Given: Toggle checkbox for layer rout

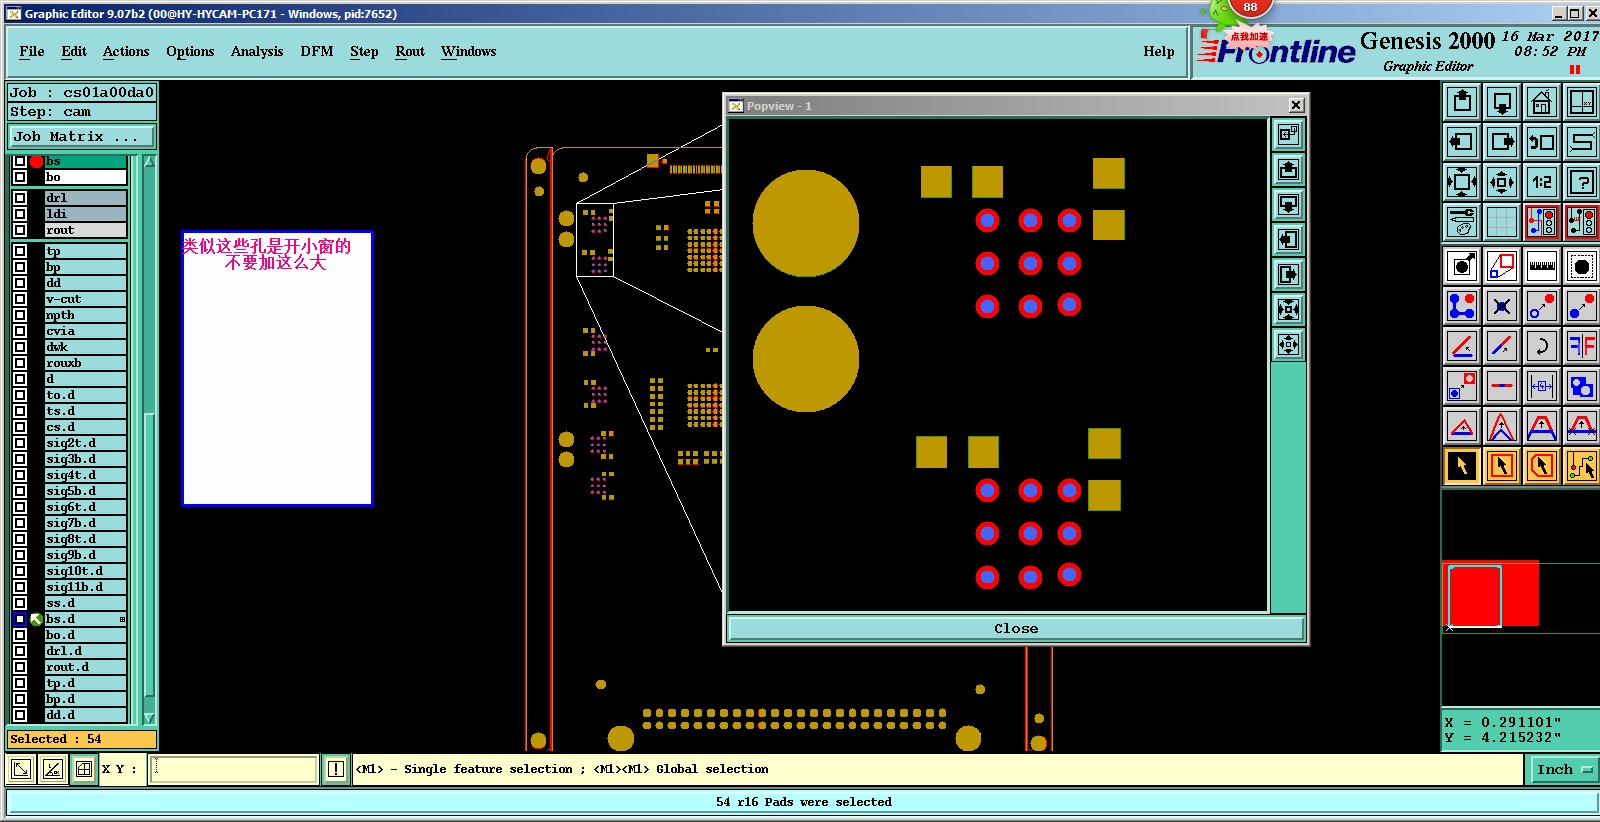Looking at the screenshot, I should coord(20,230).
